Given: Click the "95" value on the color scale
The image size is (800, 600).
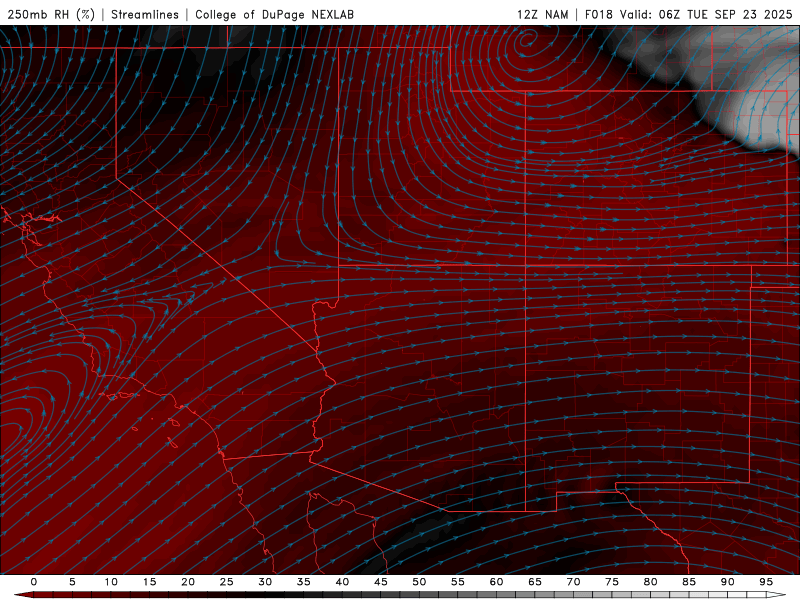Looking at the screenshot, I should pos(766,582).
